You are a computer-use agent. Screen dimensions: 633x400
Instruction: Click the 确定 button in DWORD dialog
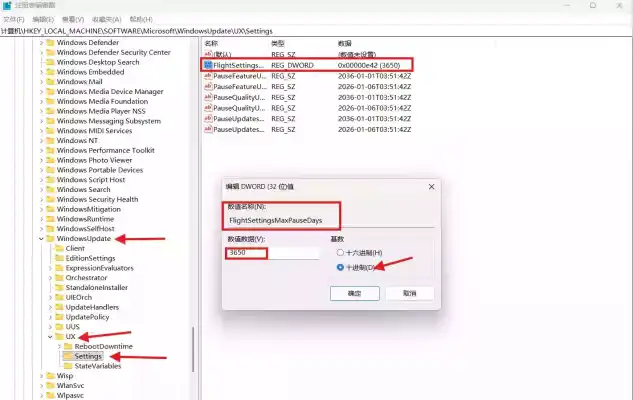click(354, 293)
